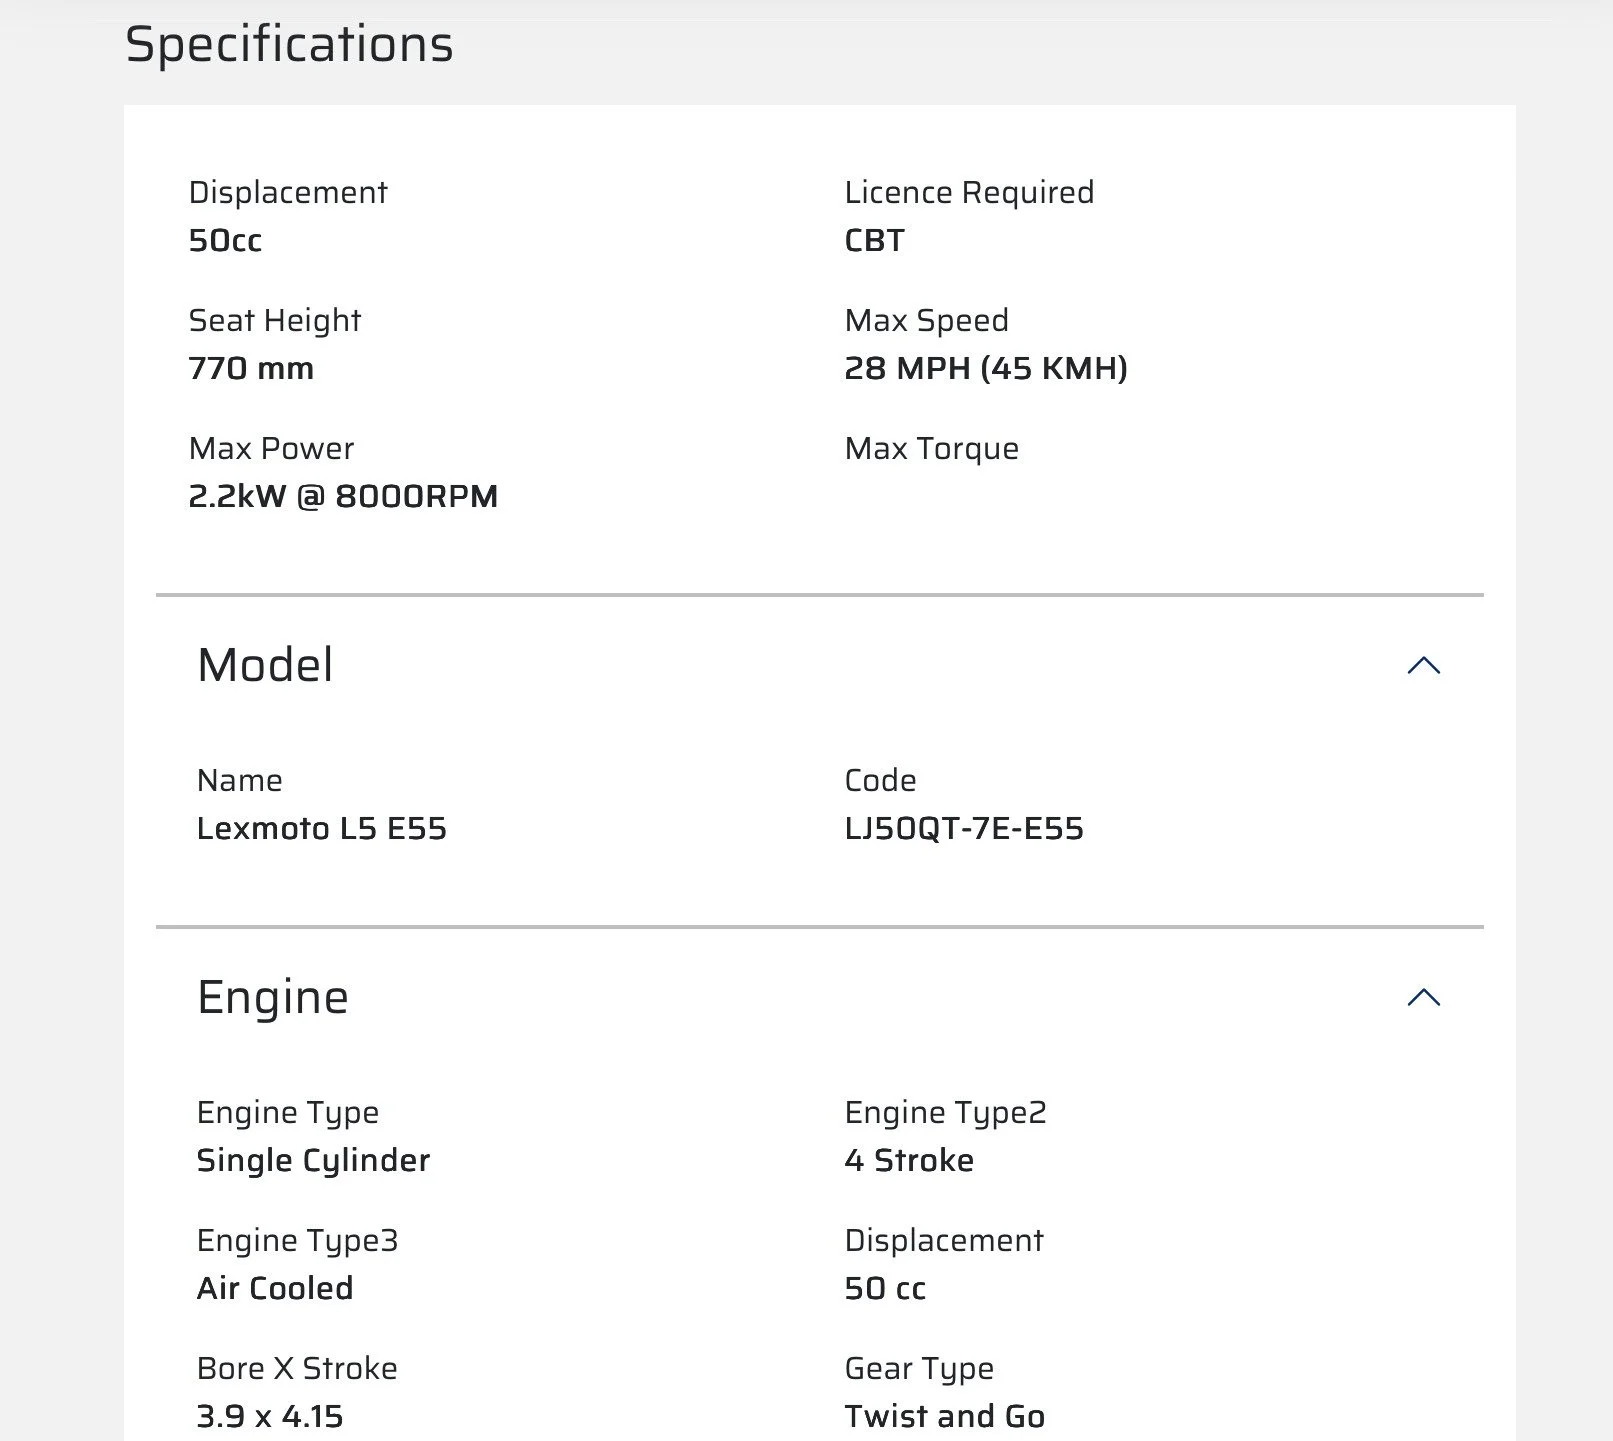Click the Specifications page heading

tap(289, 45)
